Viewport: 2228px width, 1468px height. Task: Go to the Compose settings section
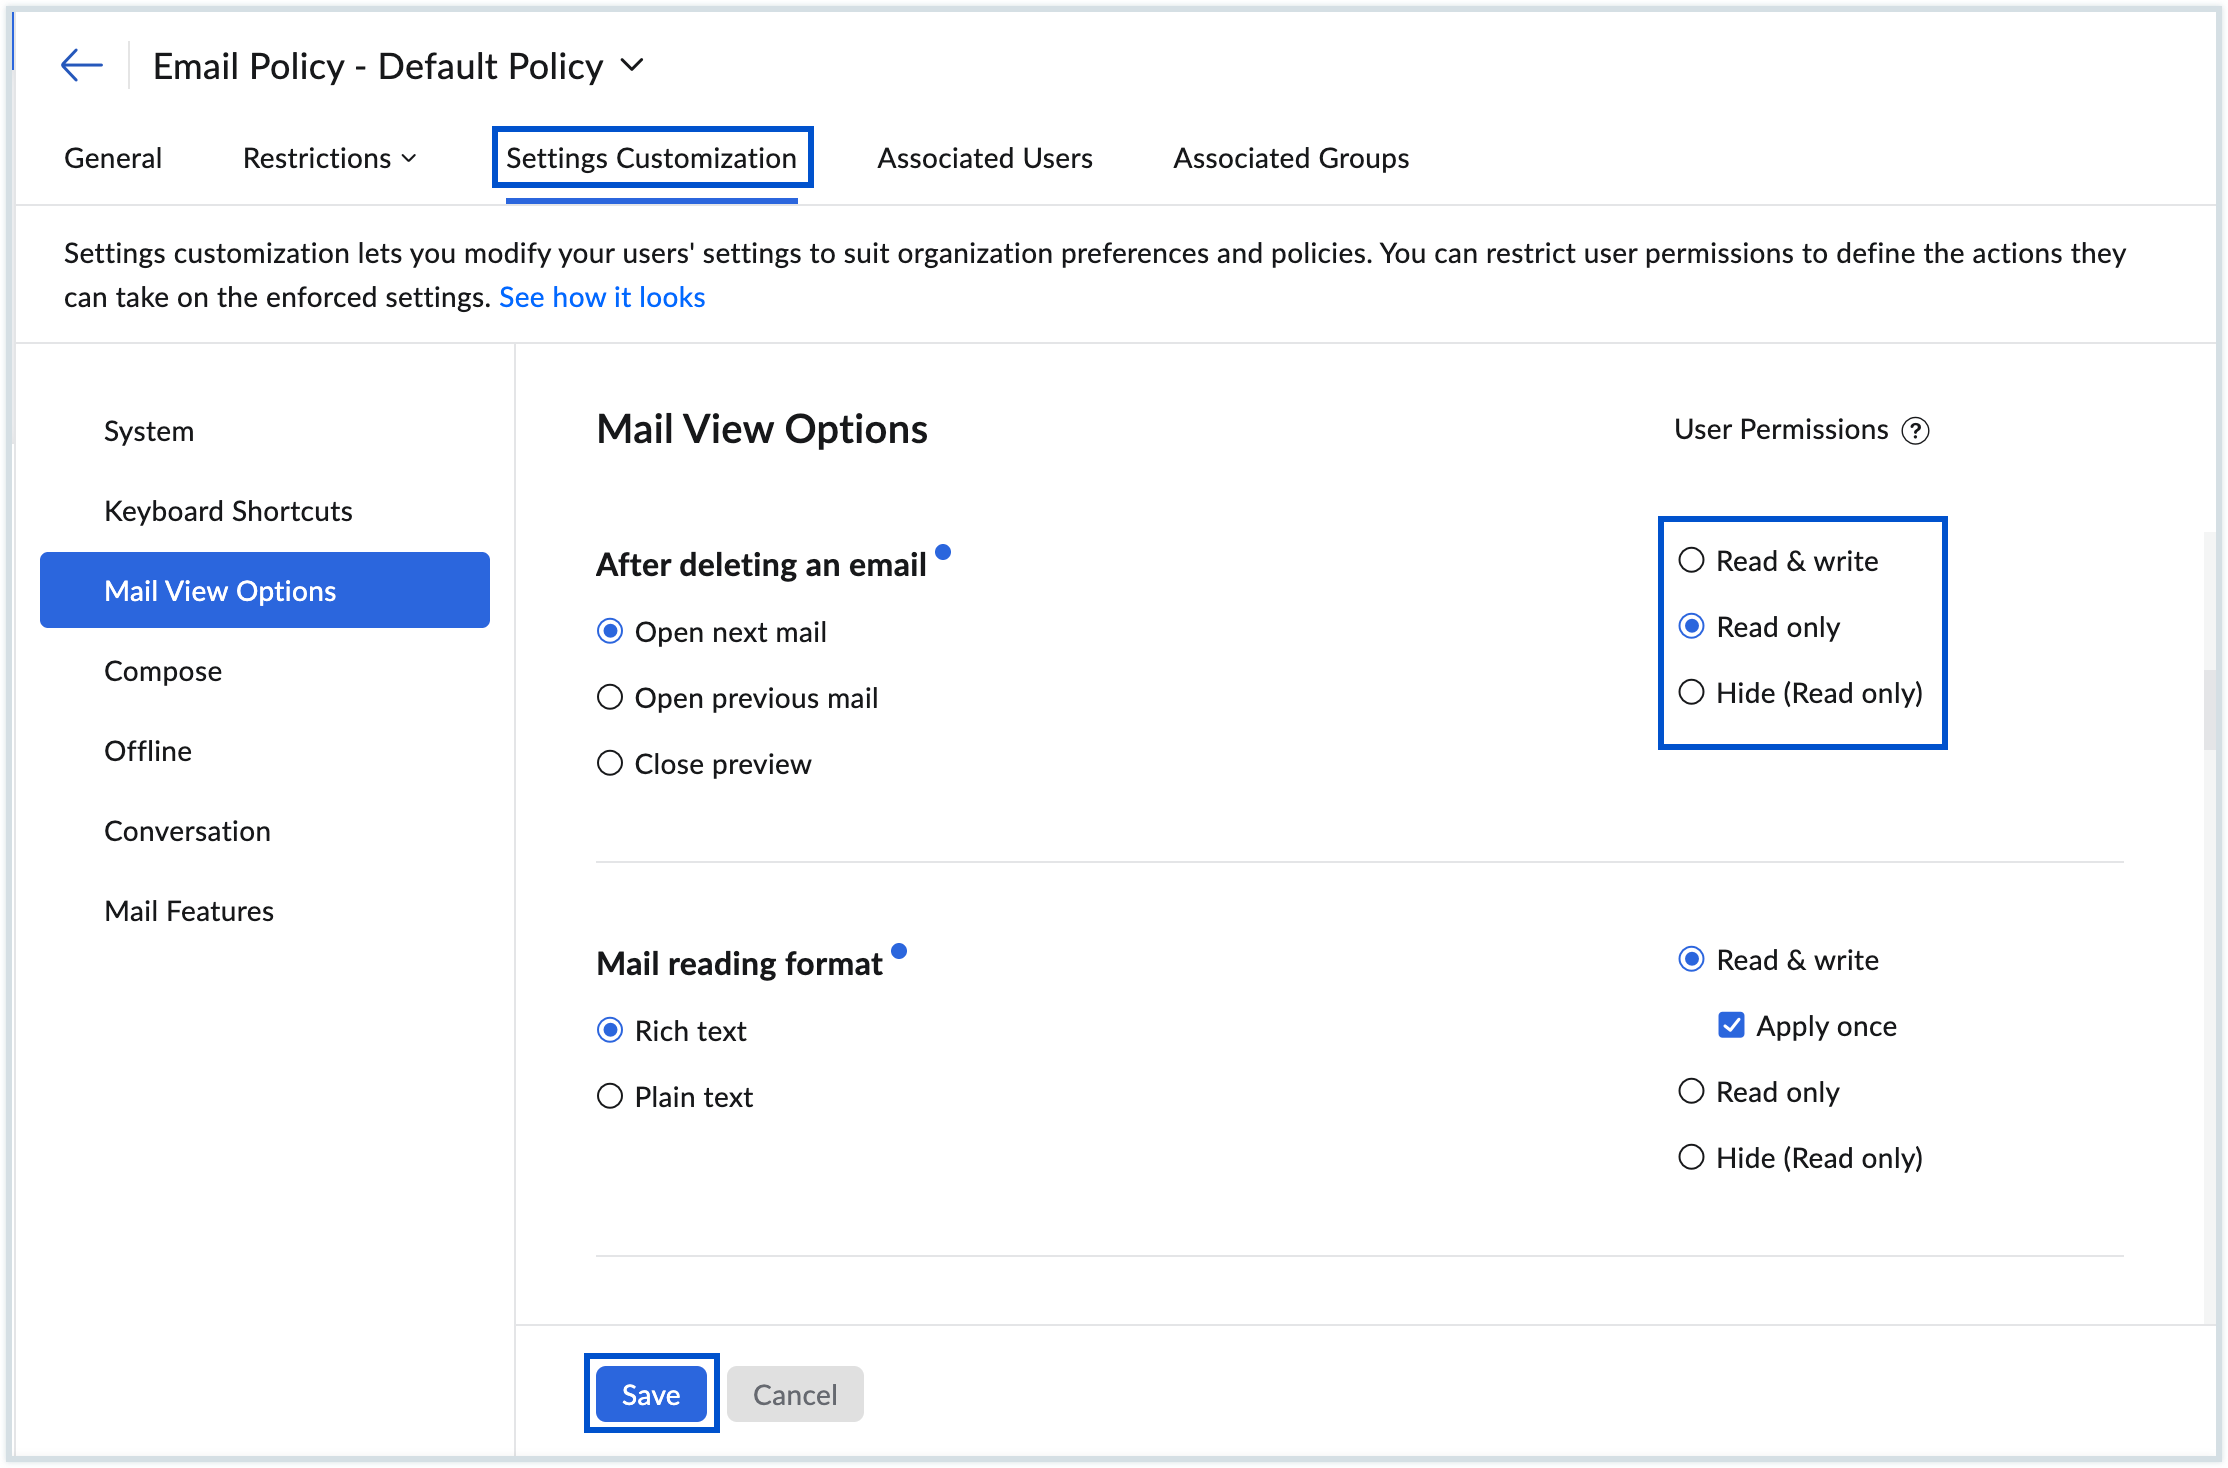tap(163, 671)
